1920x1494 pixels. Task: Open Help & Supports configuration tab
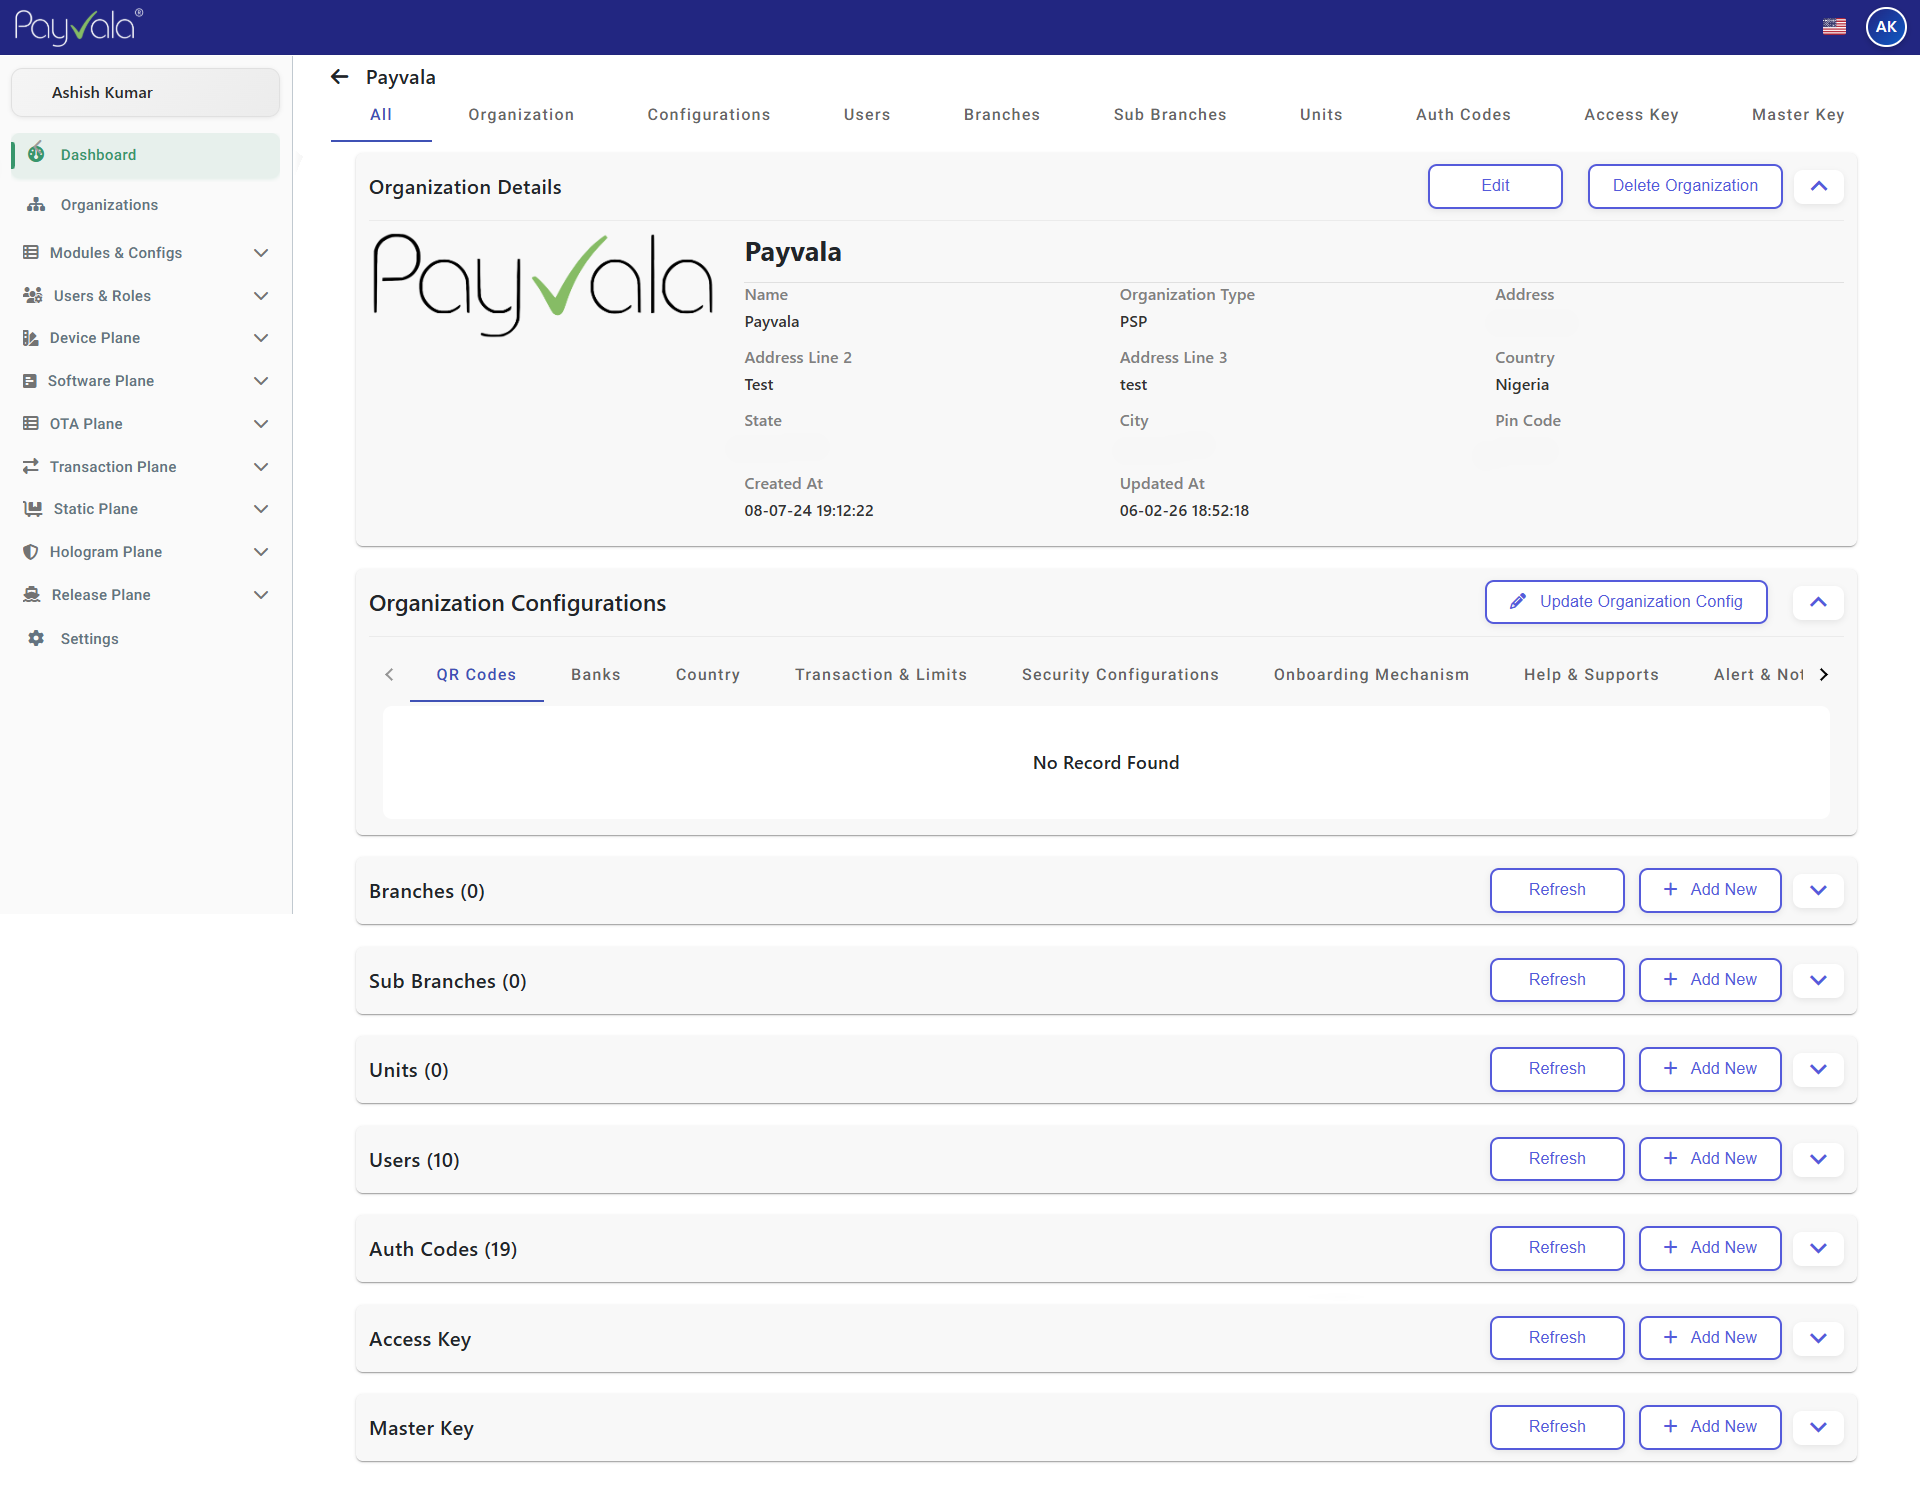[1591, 675]
